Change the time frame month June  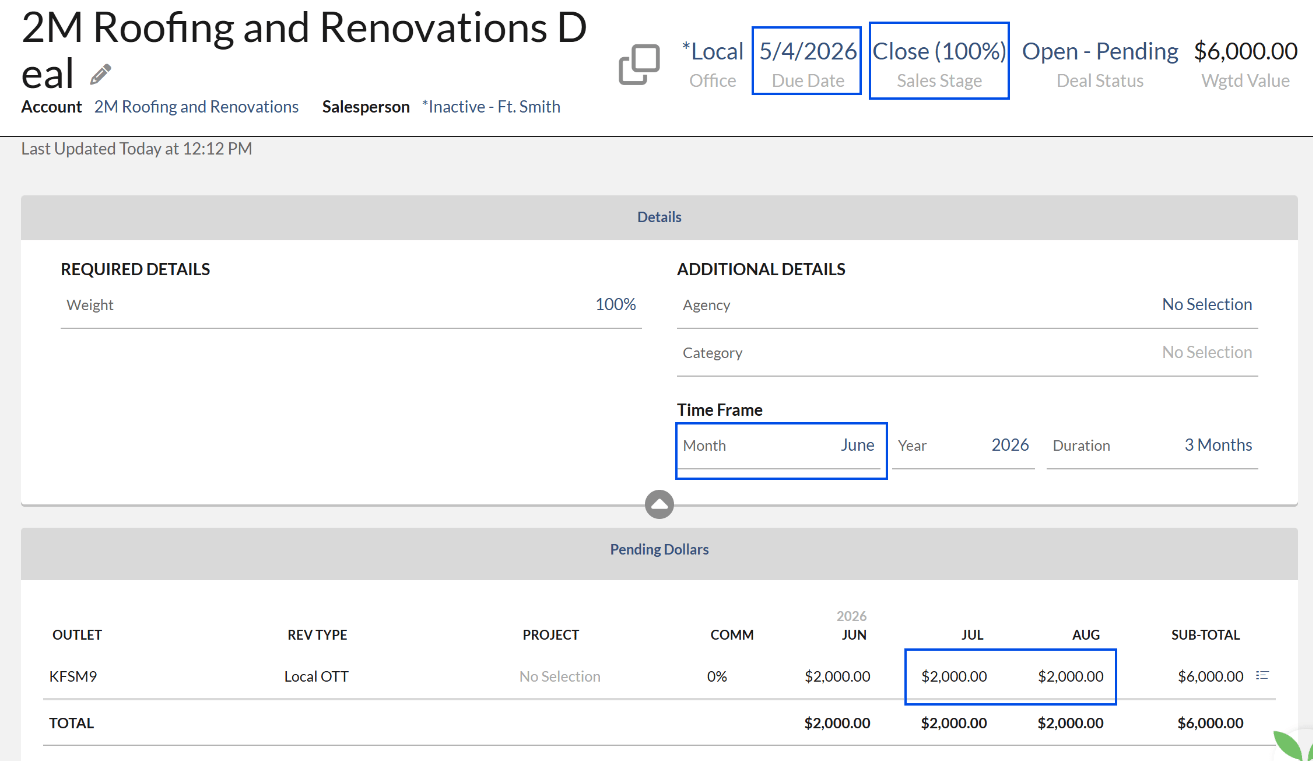(x=857, y=445)
